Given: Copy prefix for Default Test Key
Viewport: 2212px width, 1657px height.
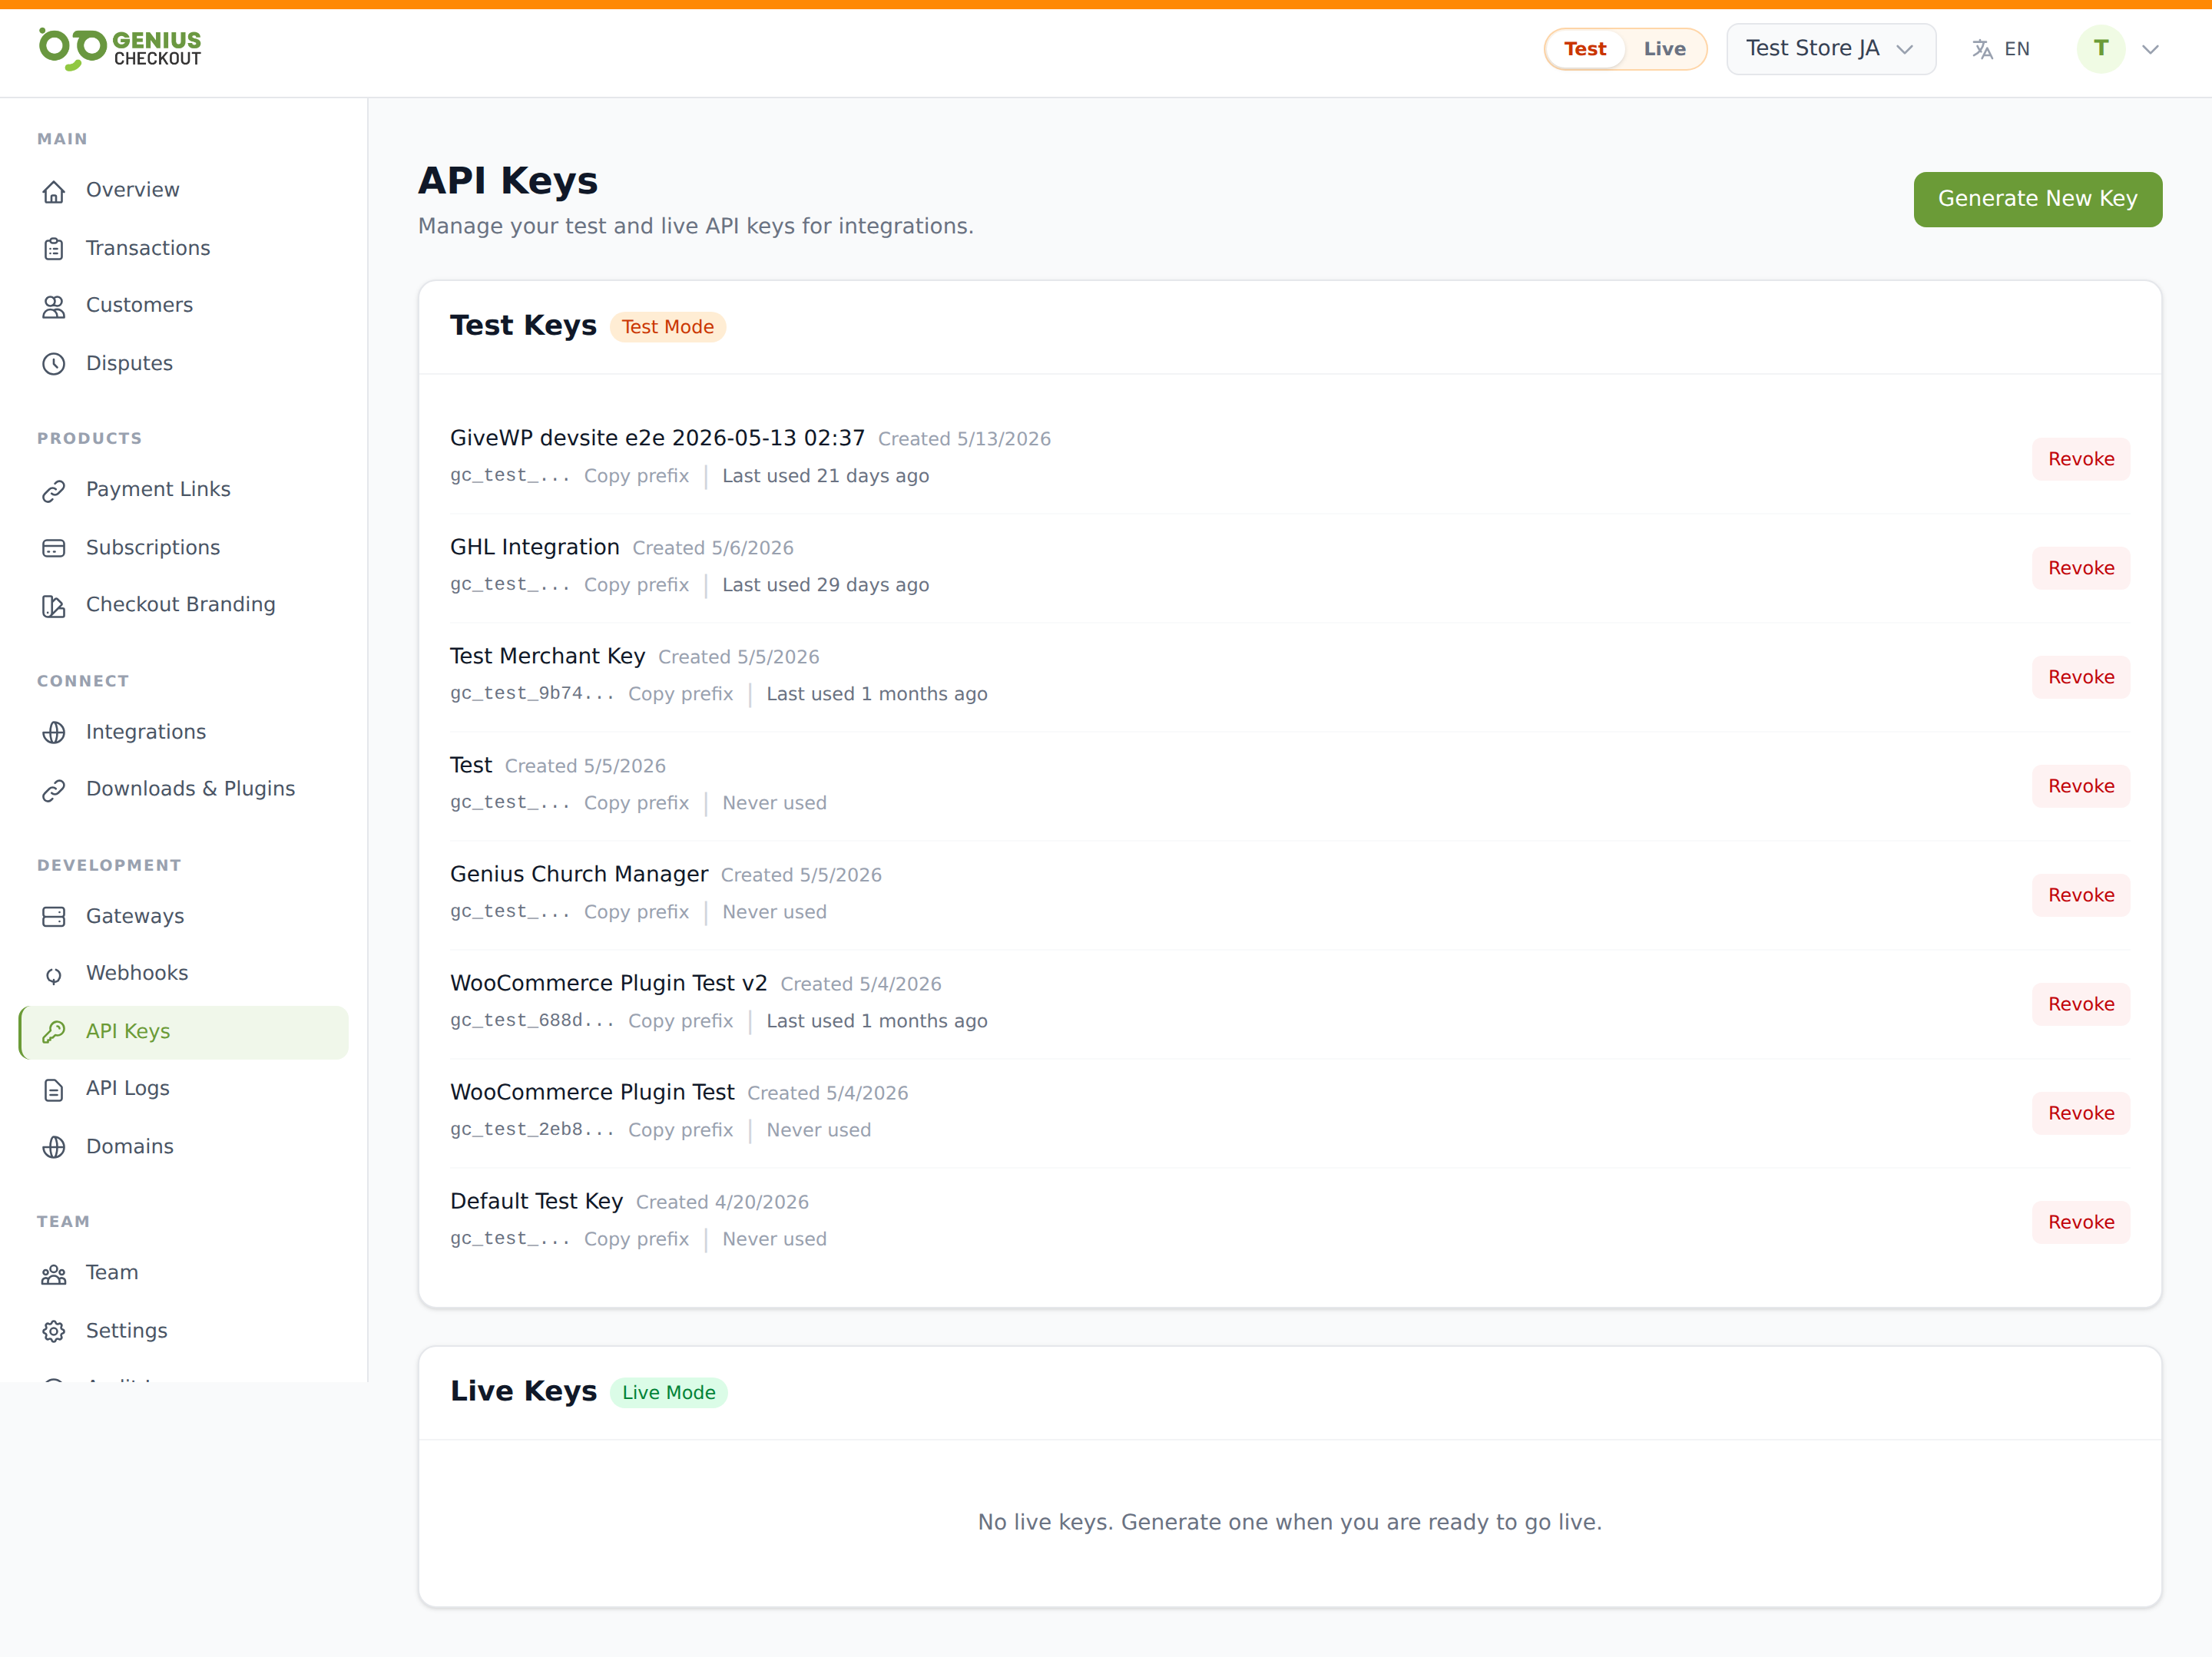Looking at the screenshot, I should click(636, 1239).
